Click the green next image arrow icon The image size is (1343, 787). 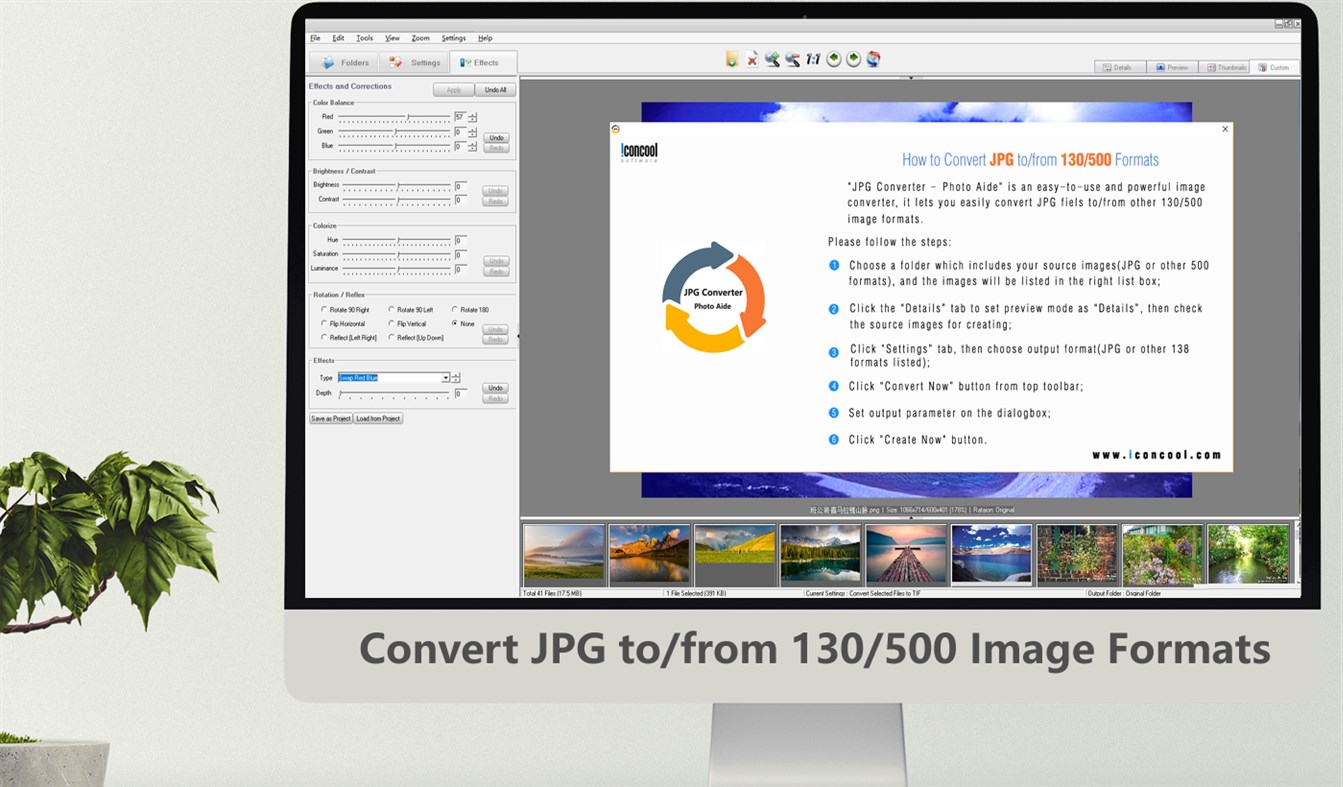click(853, 59)
